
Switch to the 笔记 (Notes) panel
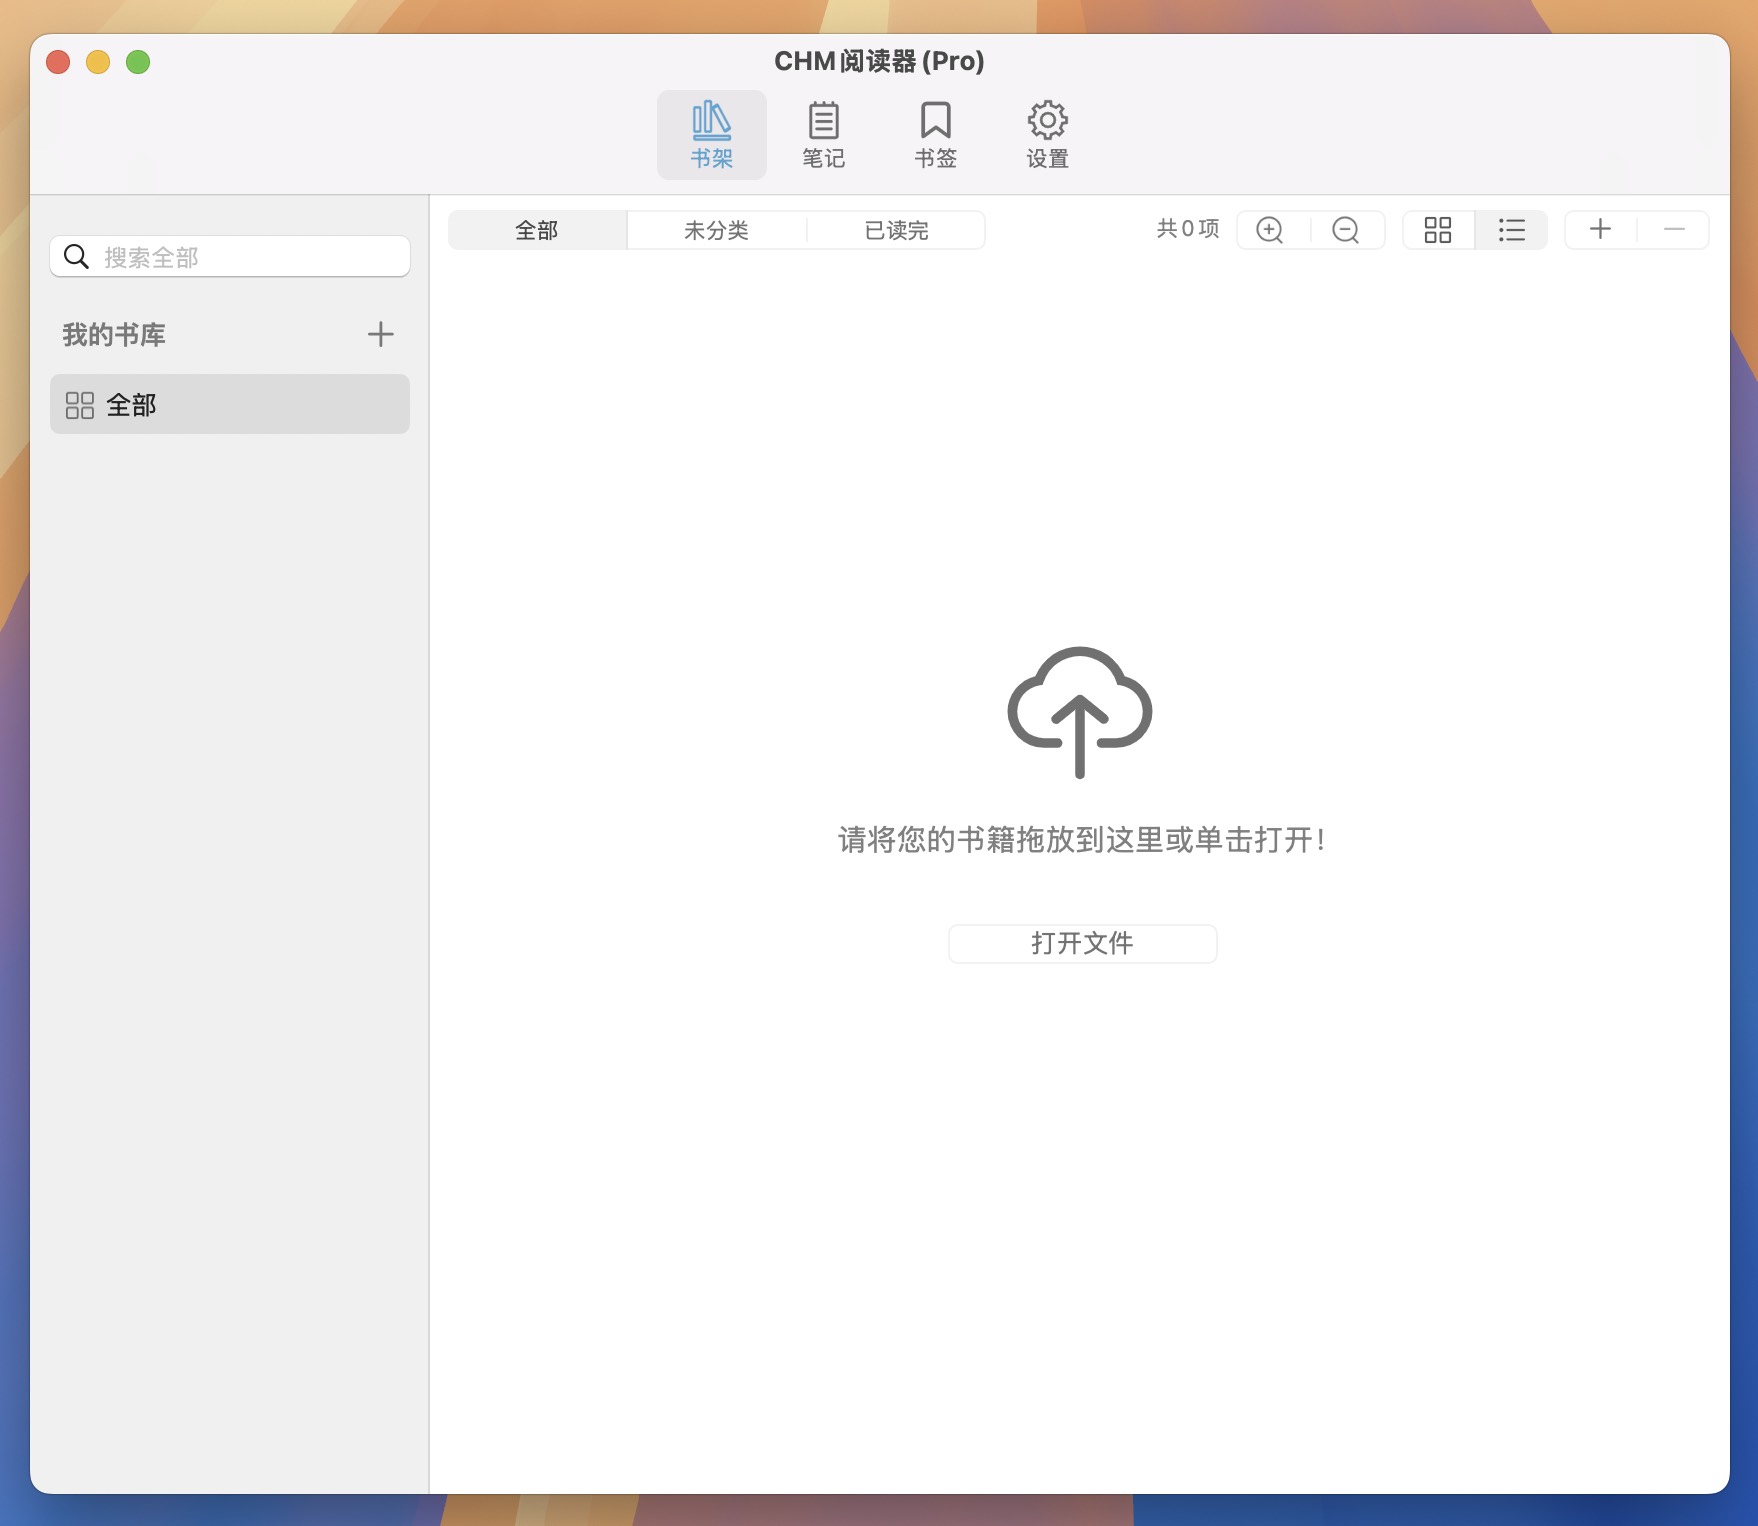click(x=823, y=133)
